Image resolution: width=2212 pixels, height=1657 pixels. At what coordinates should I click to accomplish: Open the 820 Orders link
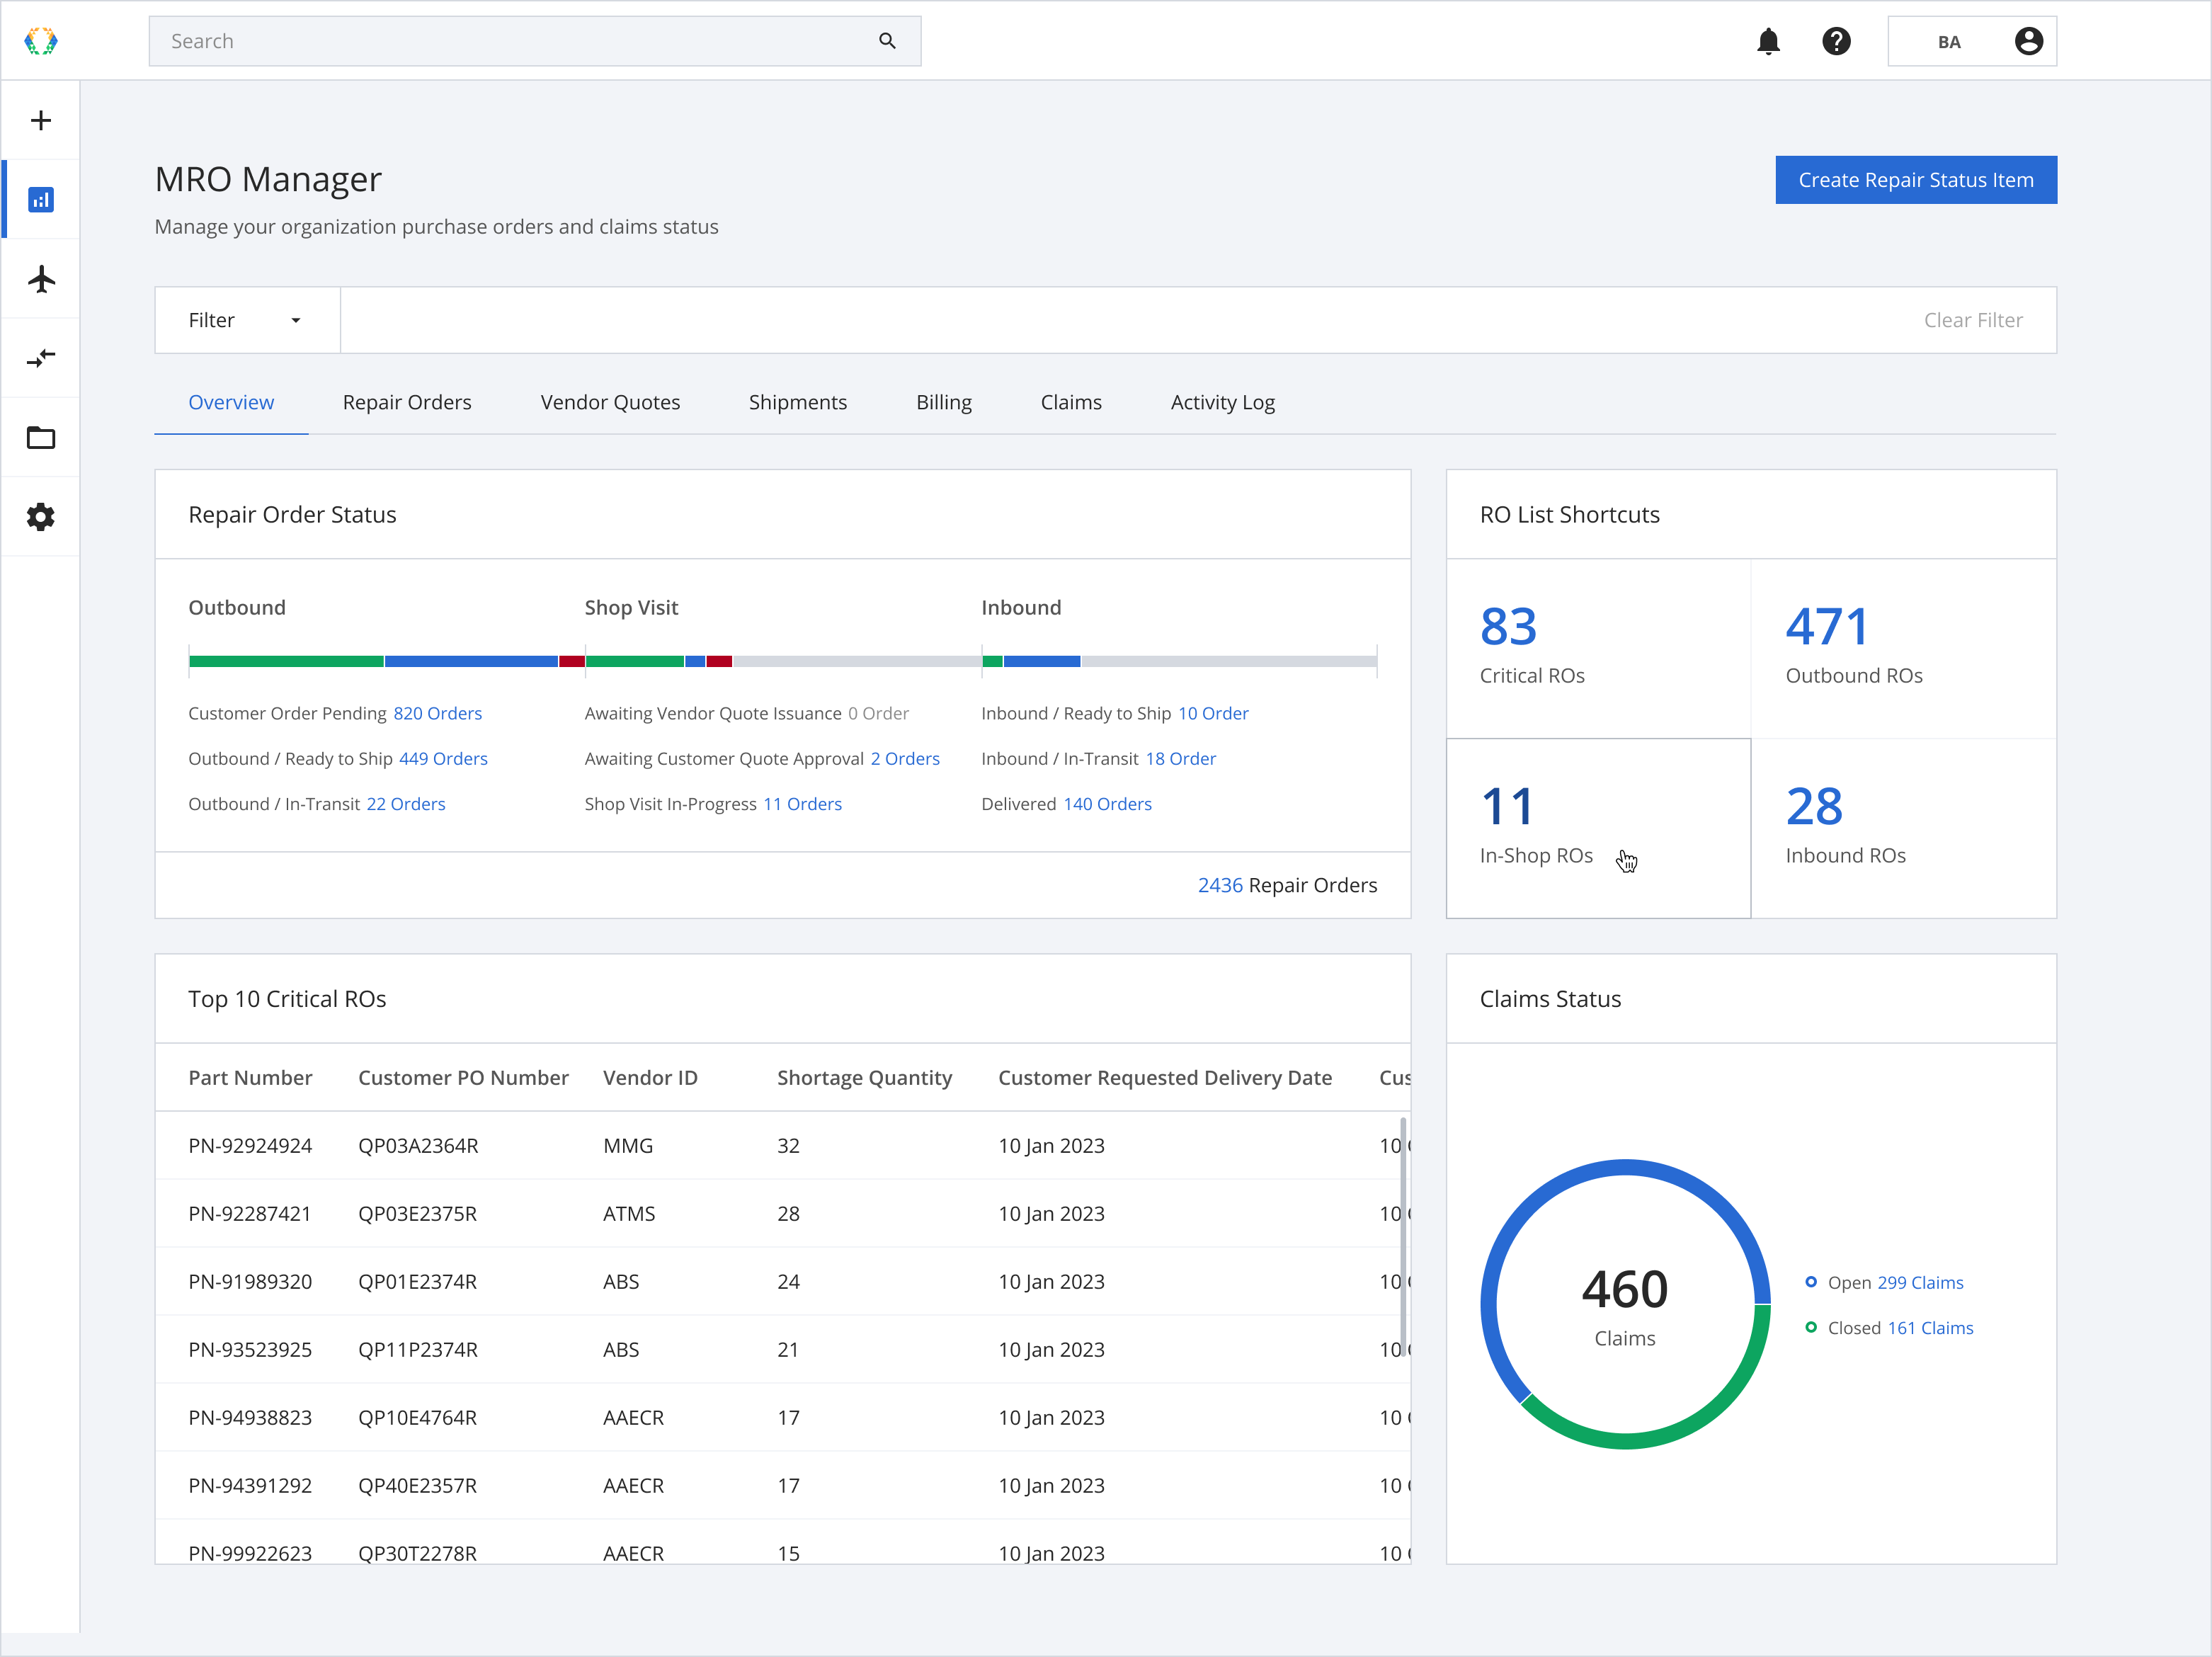tap(437, 713)
